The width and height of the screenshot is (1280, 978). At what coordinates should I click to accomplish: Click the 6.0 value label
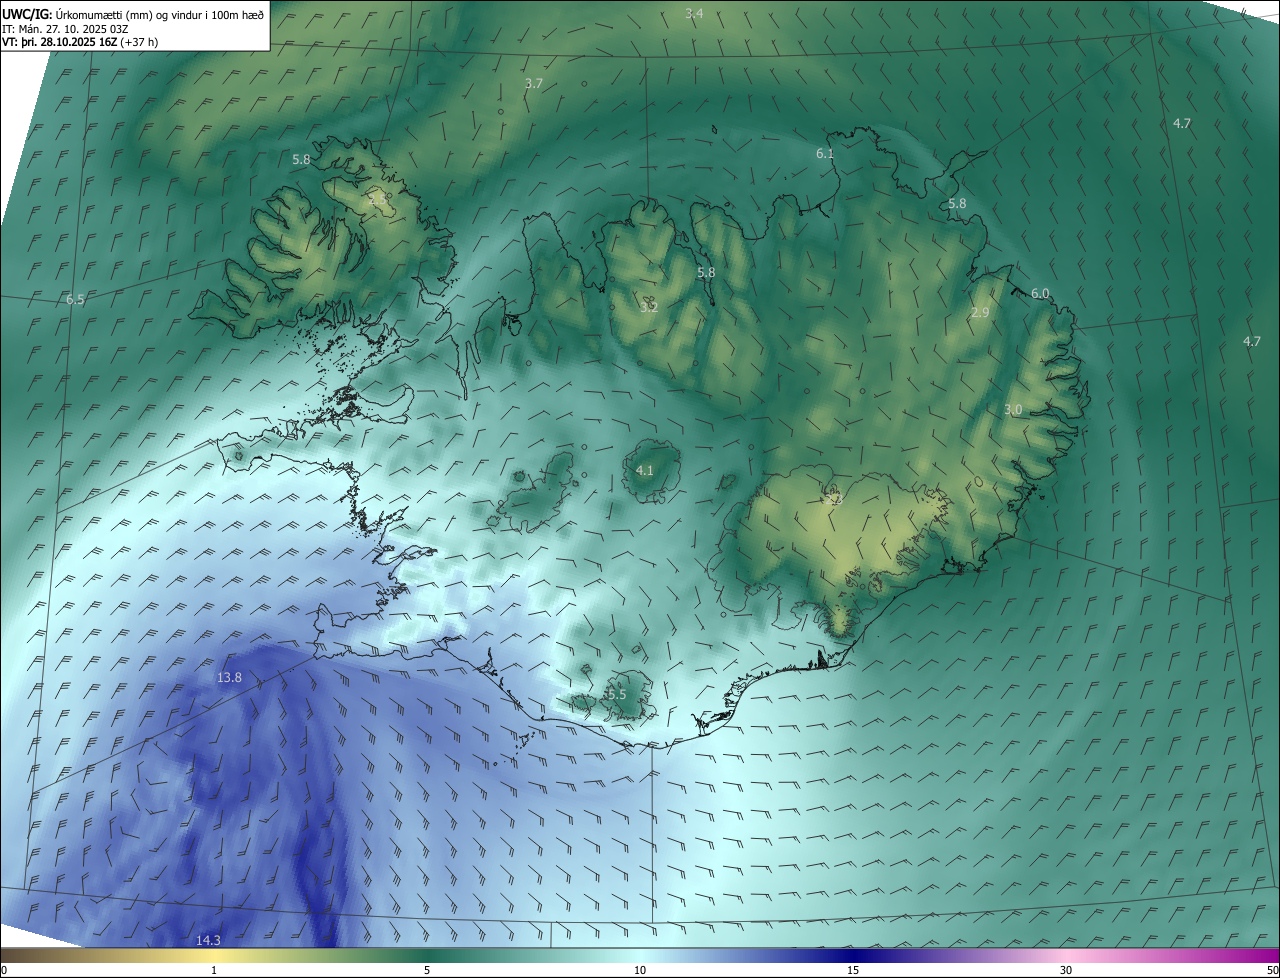coord(1041,294)
